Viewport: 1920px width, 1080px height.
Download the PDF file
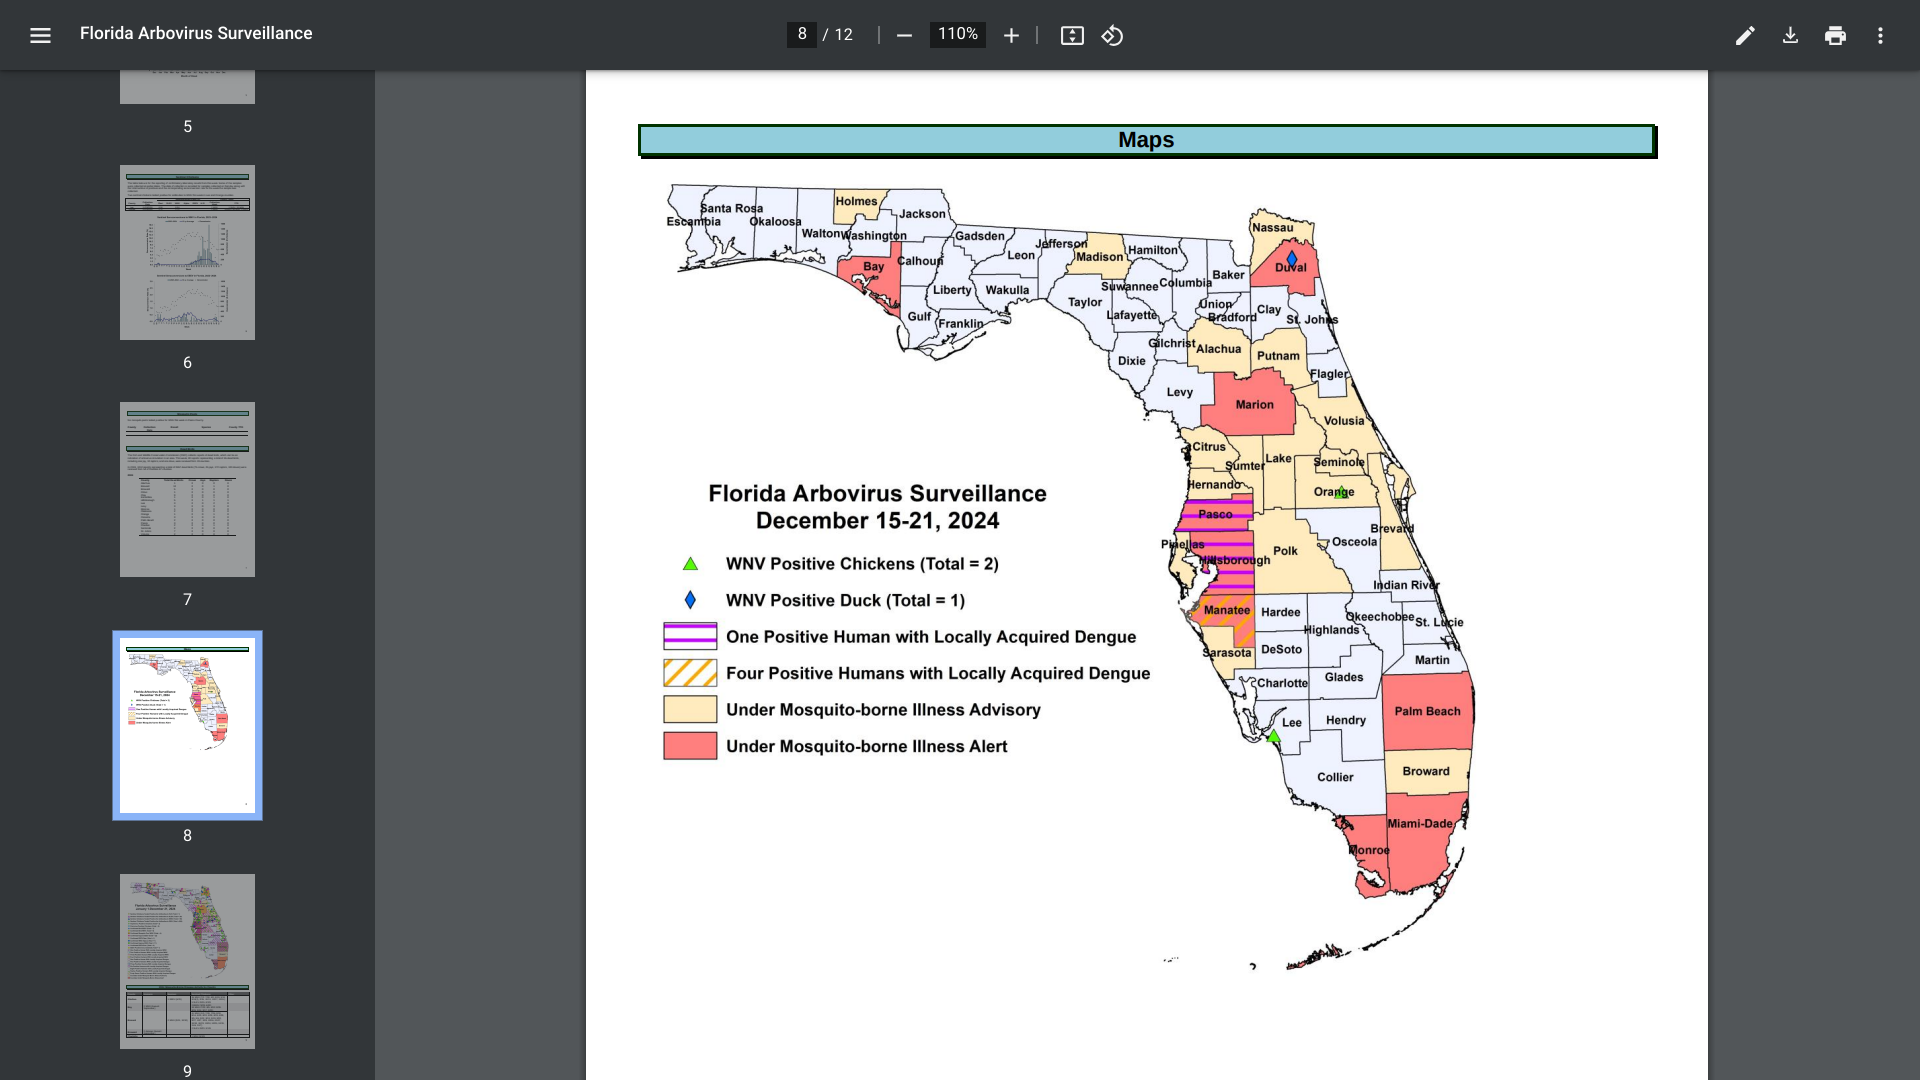click(1790, 35)
